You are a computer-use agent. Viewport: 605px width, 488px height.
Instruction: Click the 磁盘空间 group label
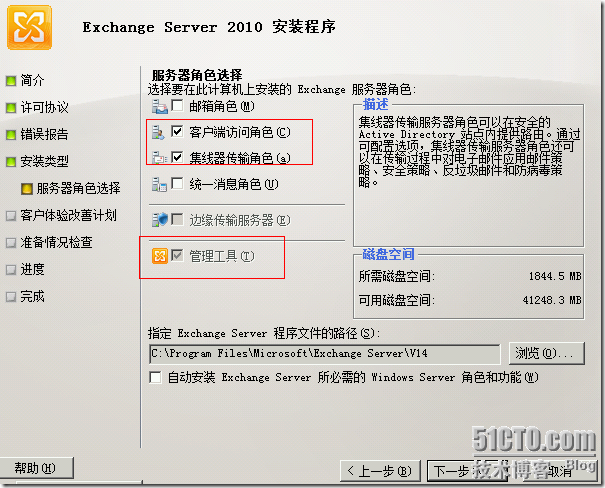388,254
